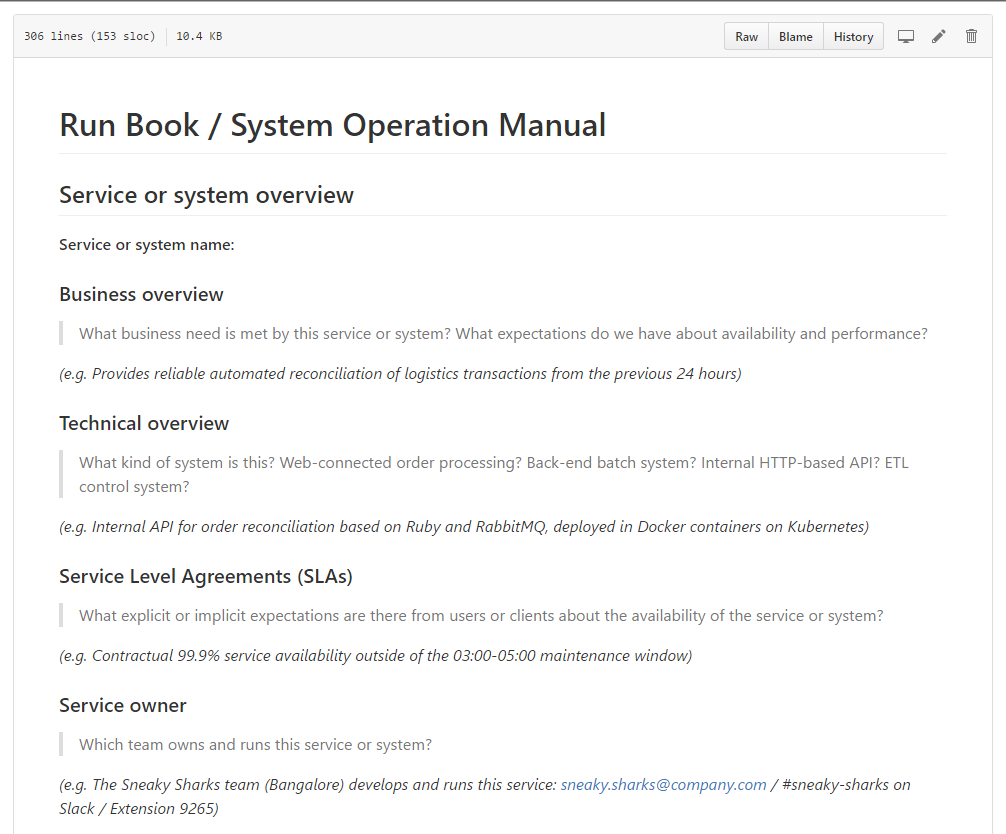Open the sneaky.sharks@company.com email link
Image resolution: width=1006 pixels, height=834 pixels.
pos(663,784)
